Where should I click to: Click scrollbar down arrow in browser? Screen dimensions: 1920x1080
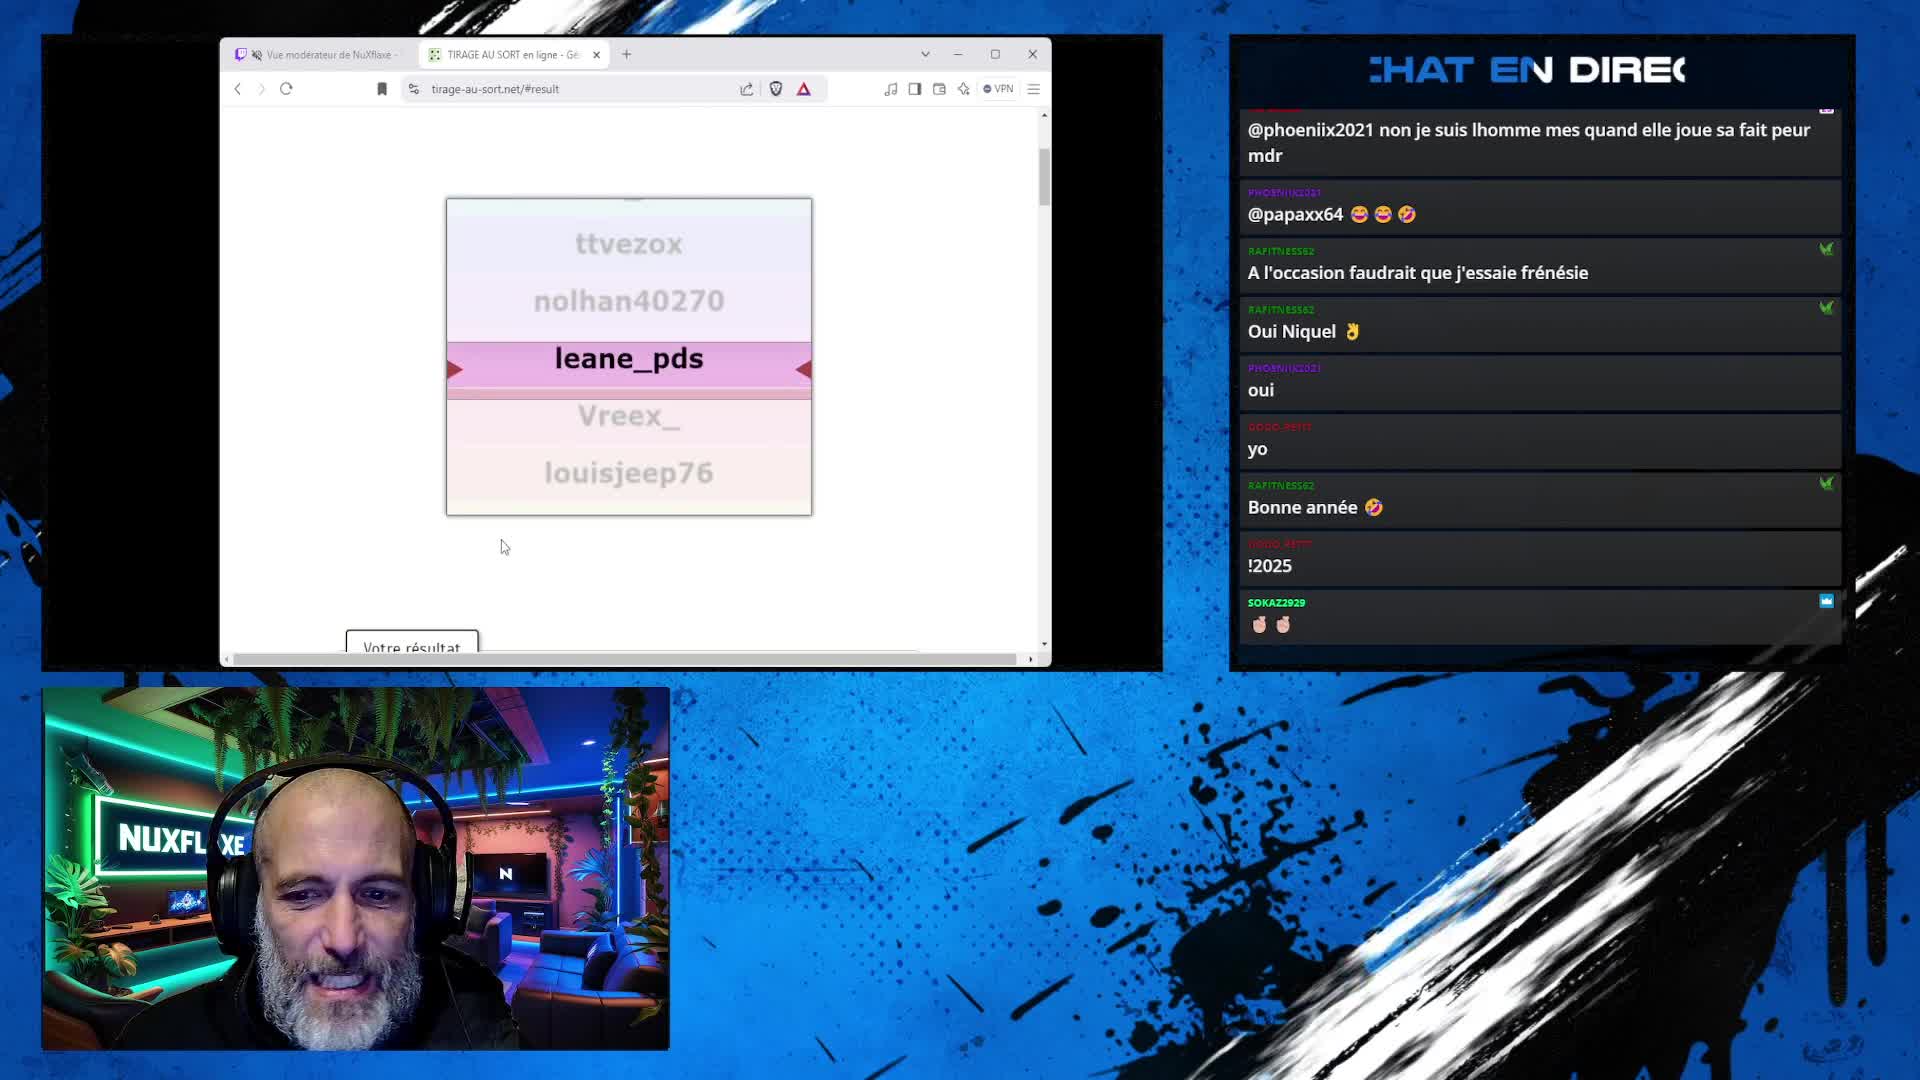click(1045, 645)
